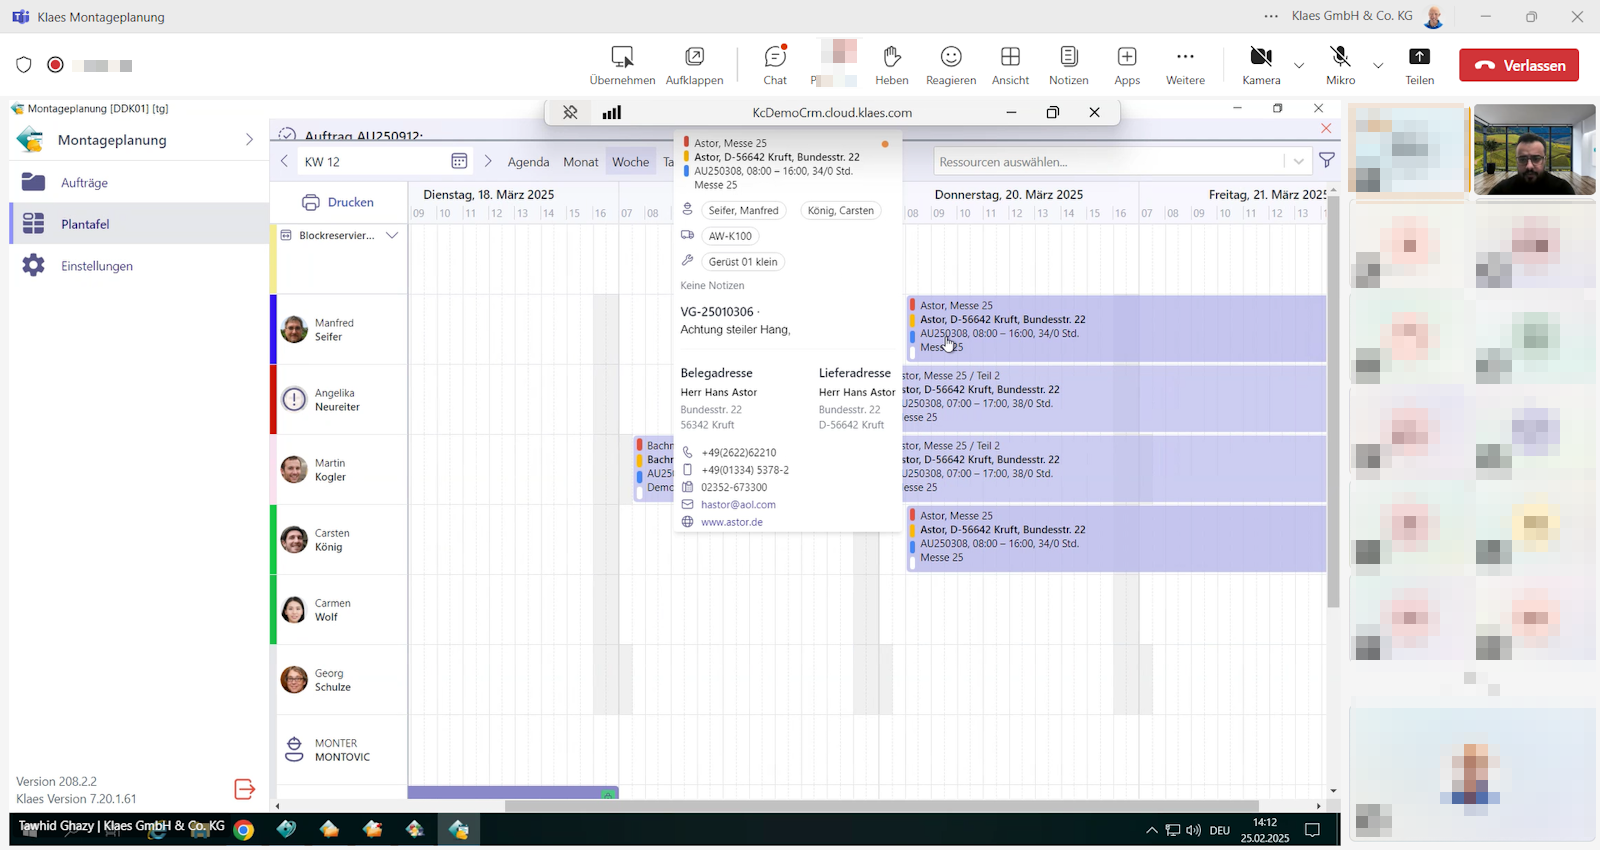Select resource Georg Schulze
1600x850 pixels.
coord(339,680)
